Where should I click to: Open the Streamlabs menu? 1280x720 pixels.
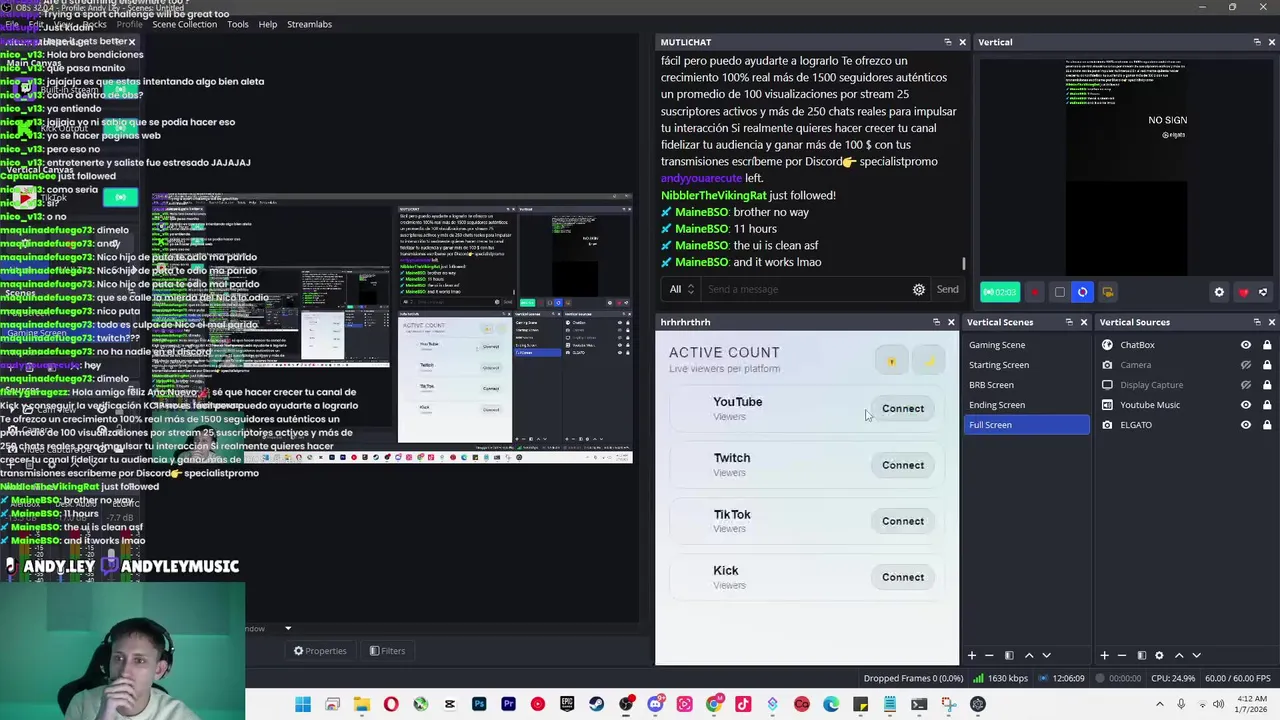click(x=309, y=24)
